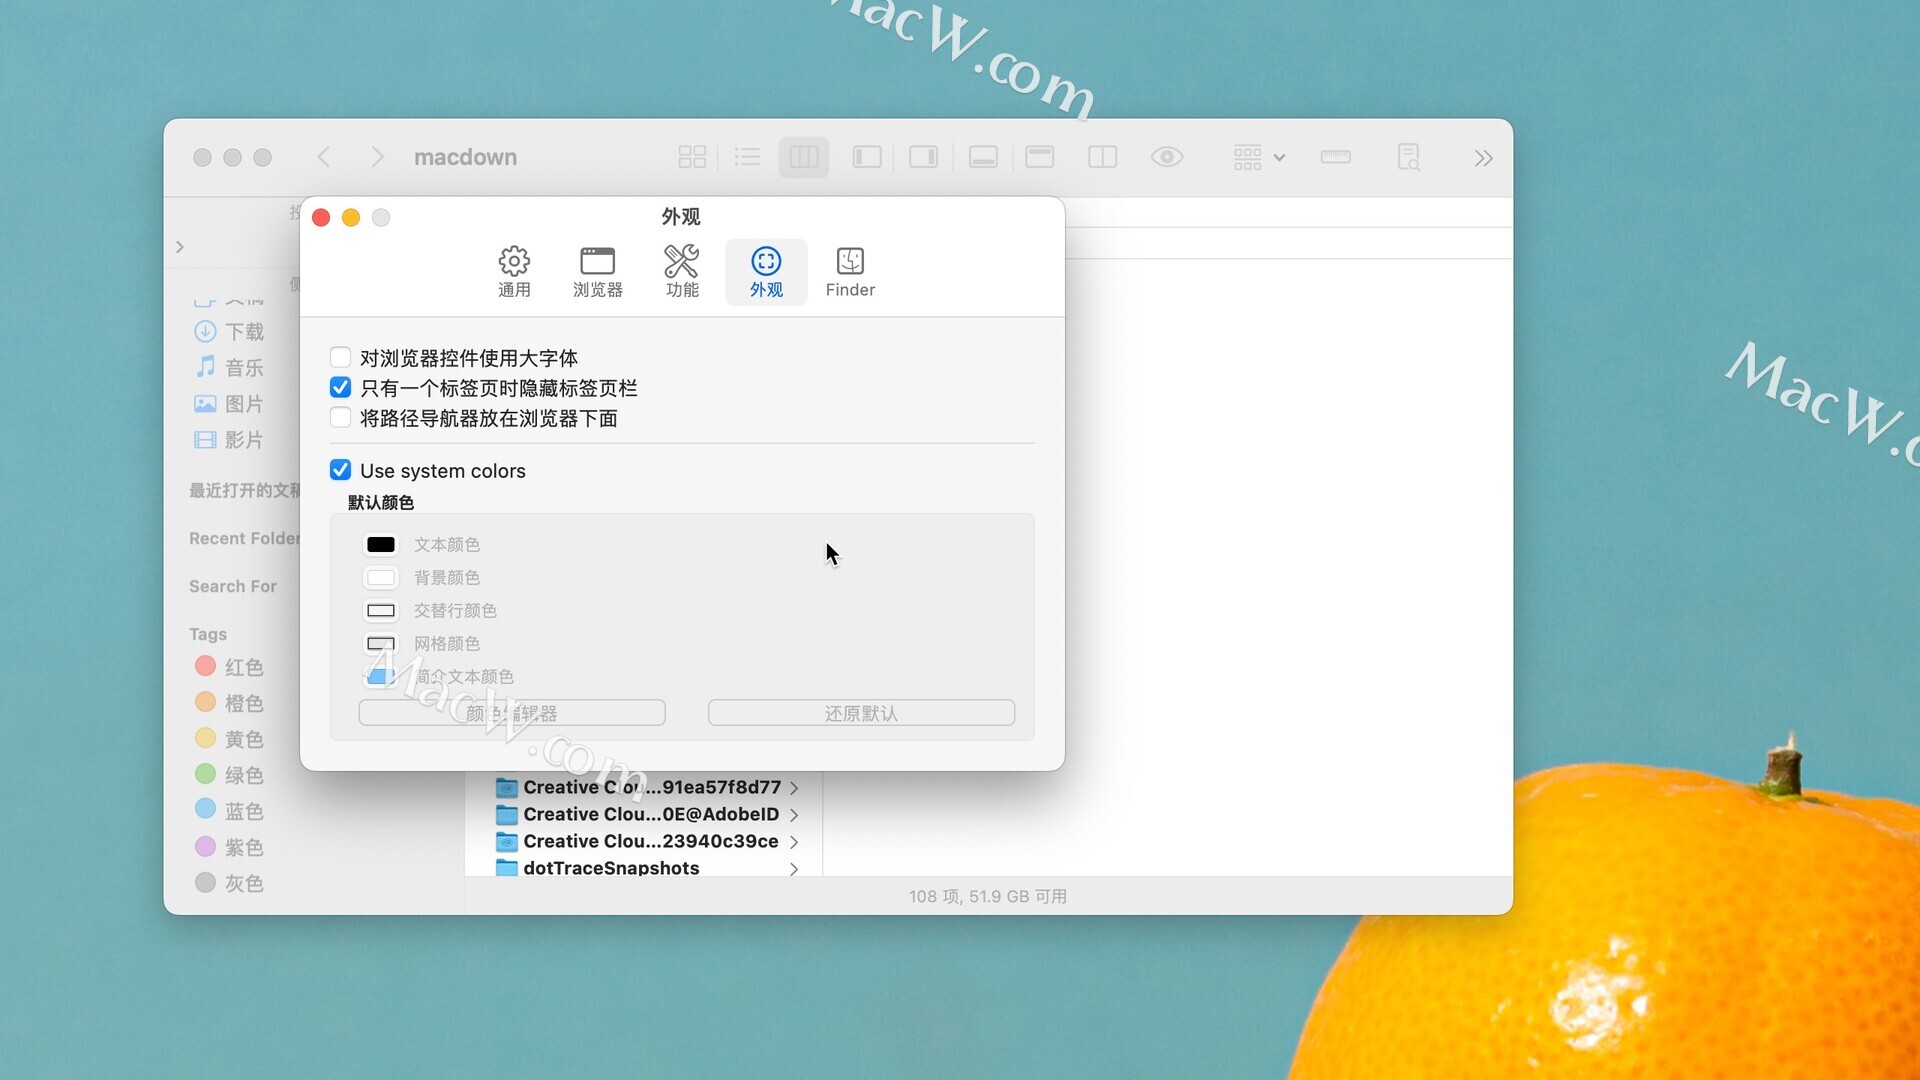The image size is (1920, 1080).
Task: Select the 绿色 green tag
Action: pyautogui.click(x=230, y=775)
